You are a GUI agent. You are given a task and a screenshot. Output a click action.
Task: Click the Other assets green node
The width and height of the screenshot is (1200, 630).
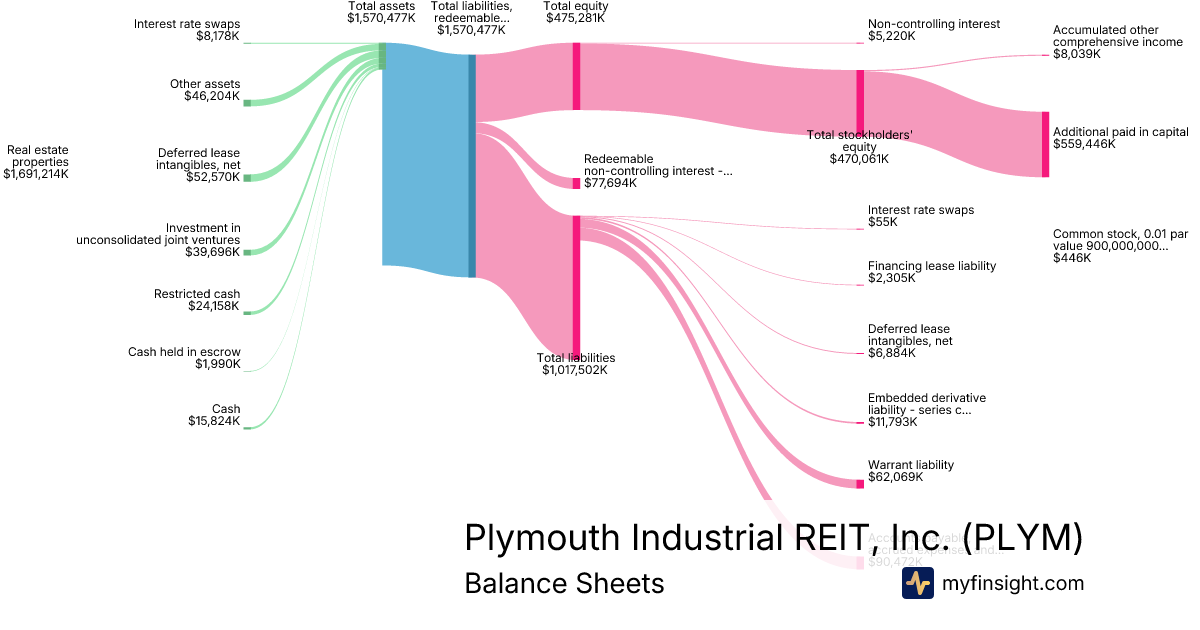(247, 102)
